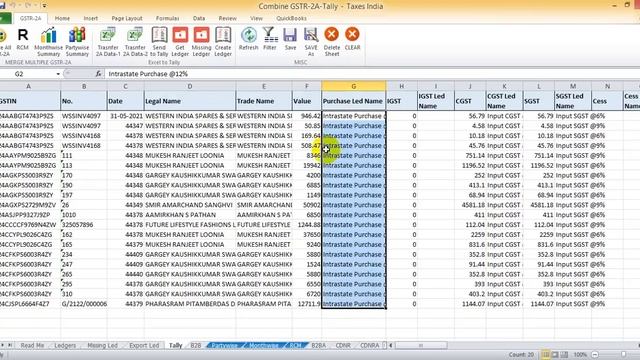Click the horizontal scrollbar thumb

pos(421,345)
